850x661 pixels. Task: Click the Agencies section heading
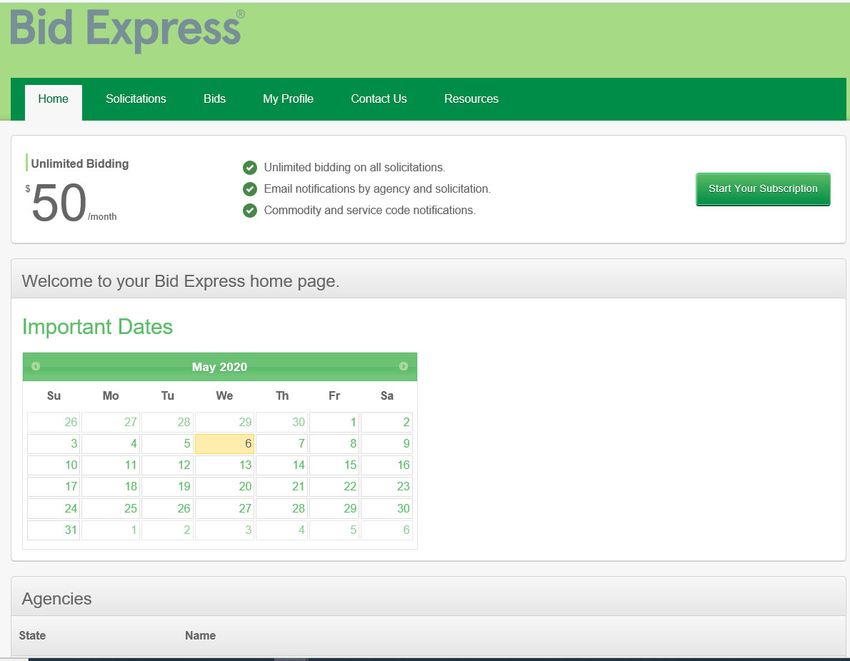point(57,599)
